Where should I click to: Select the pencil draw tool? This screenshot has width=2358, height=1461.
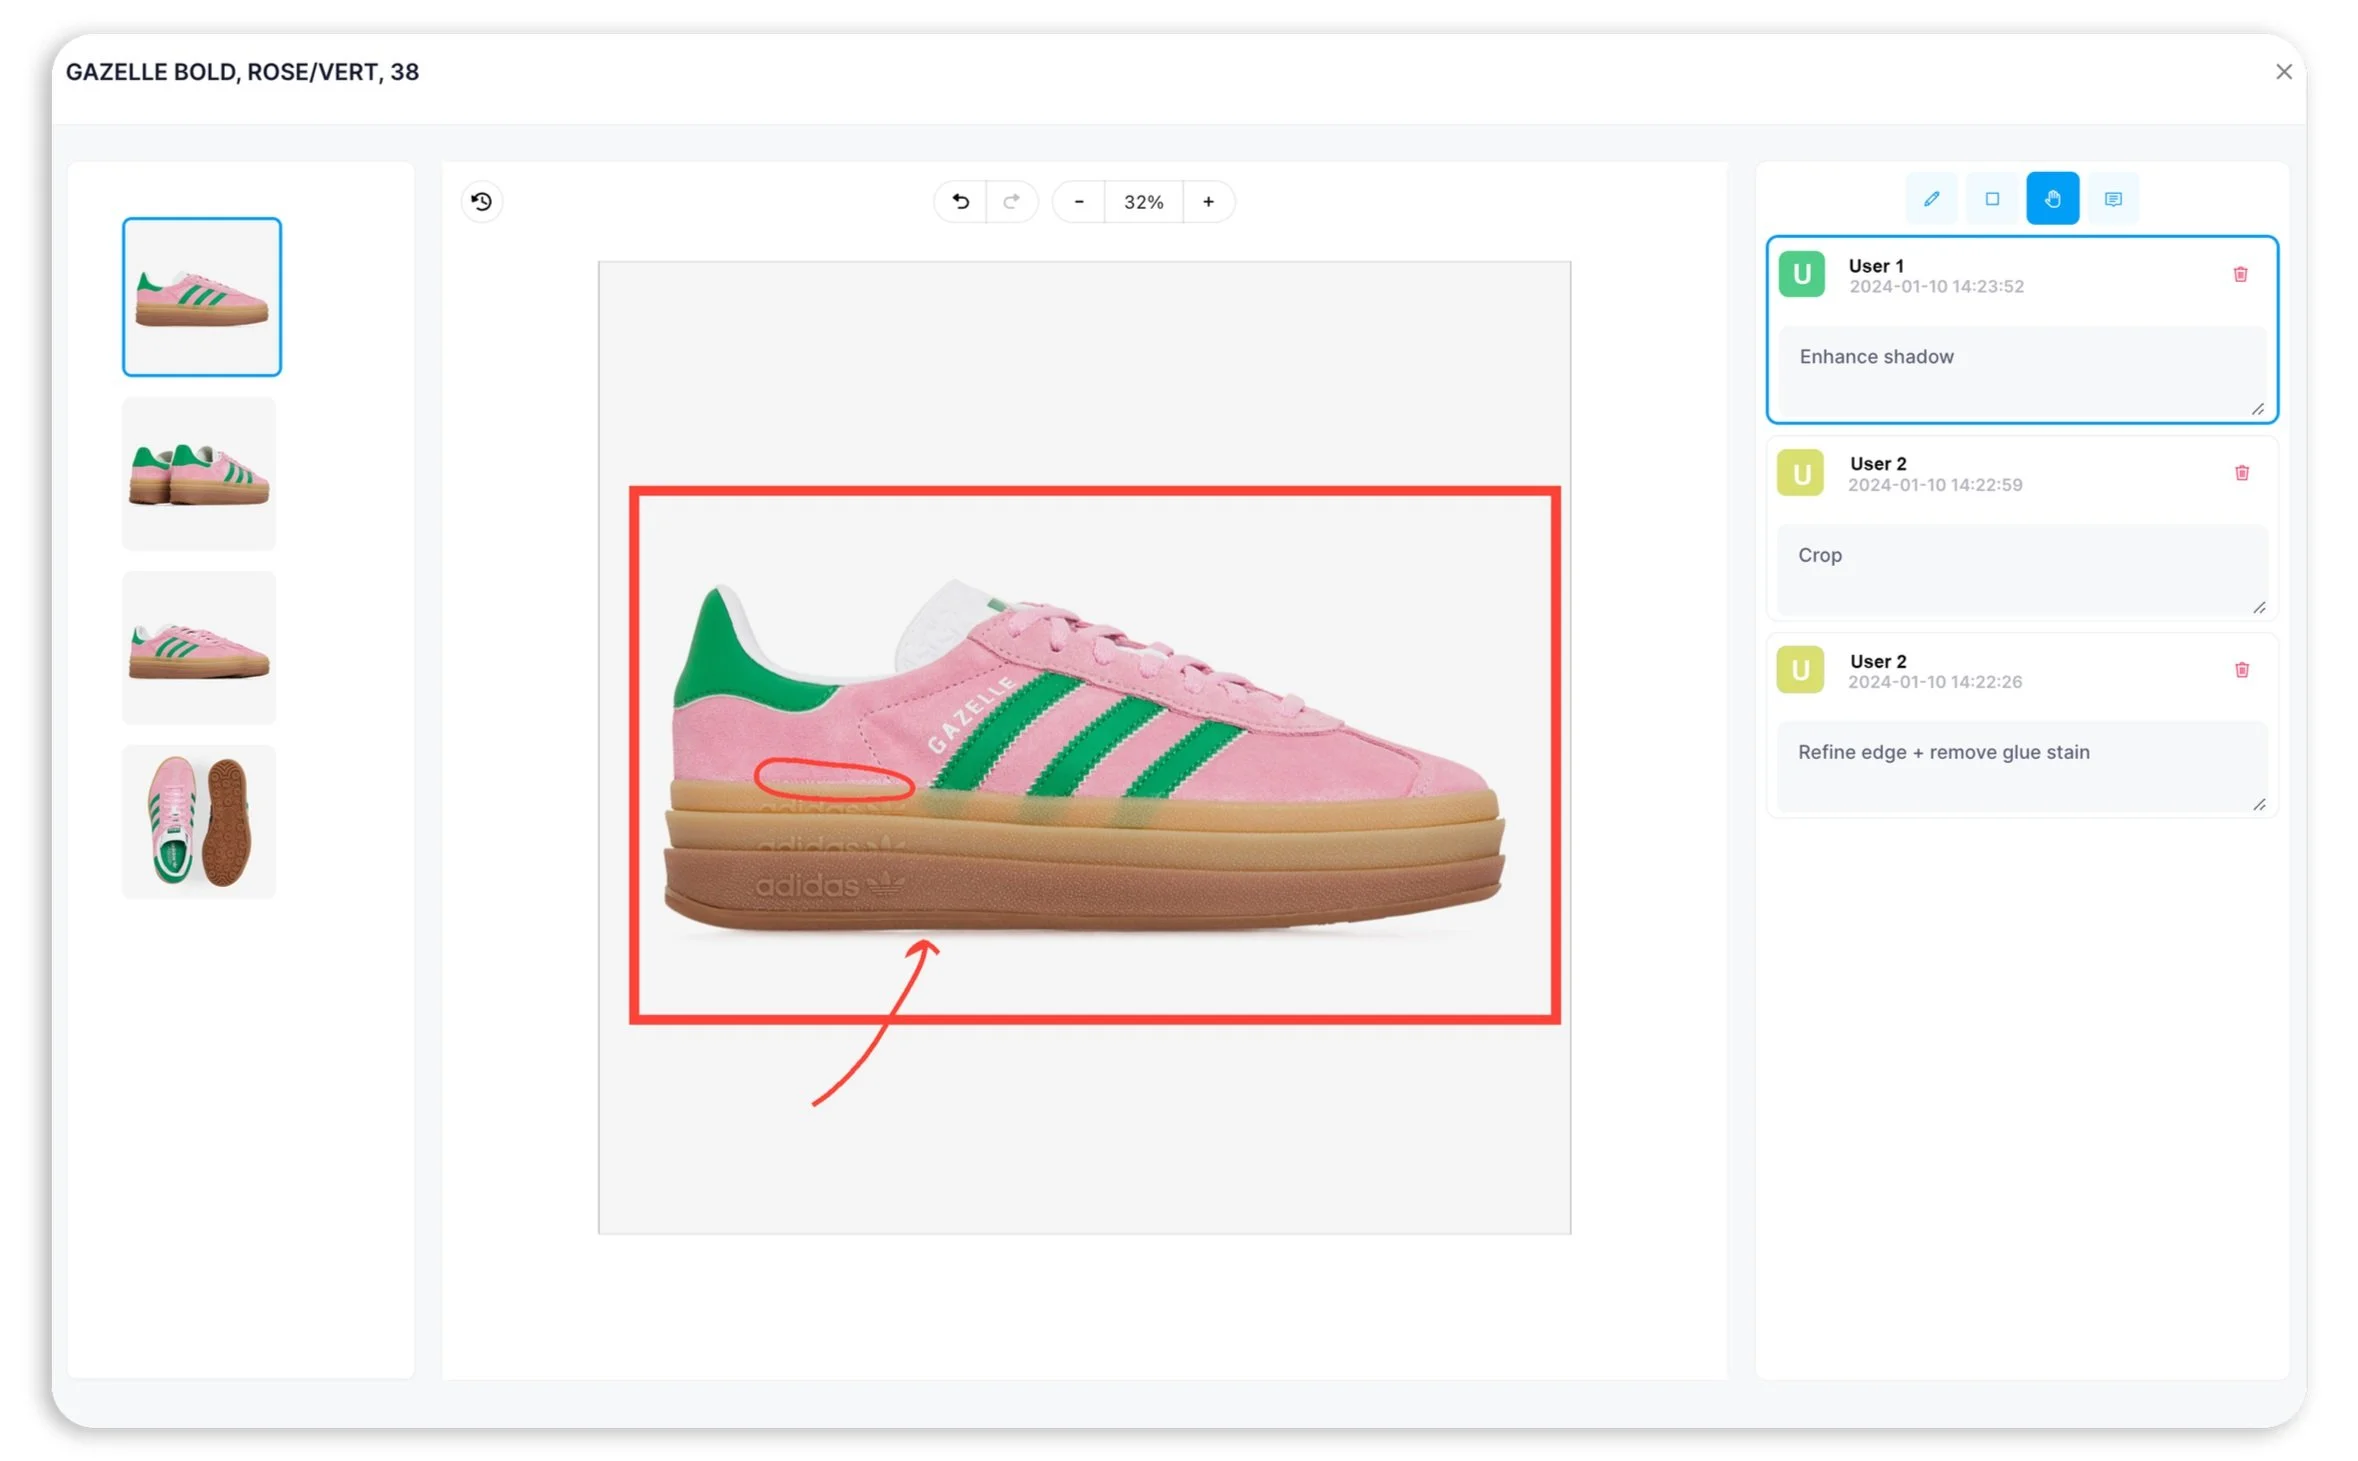pyautogui.click(x=1931, y=199)
